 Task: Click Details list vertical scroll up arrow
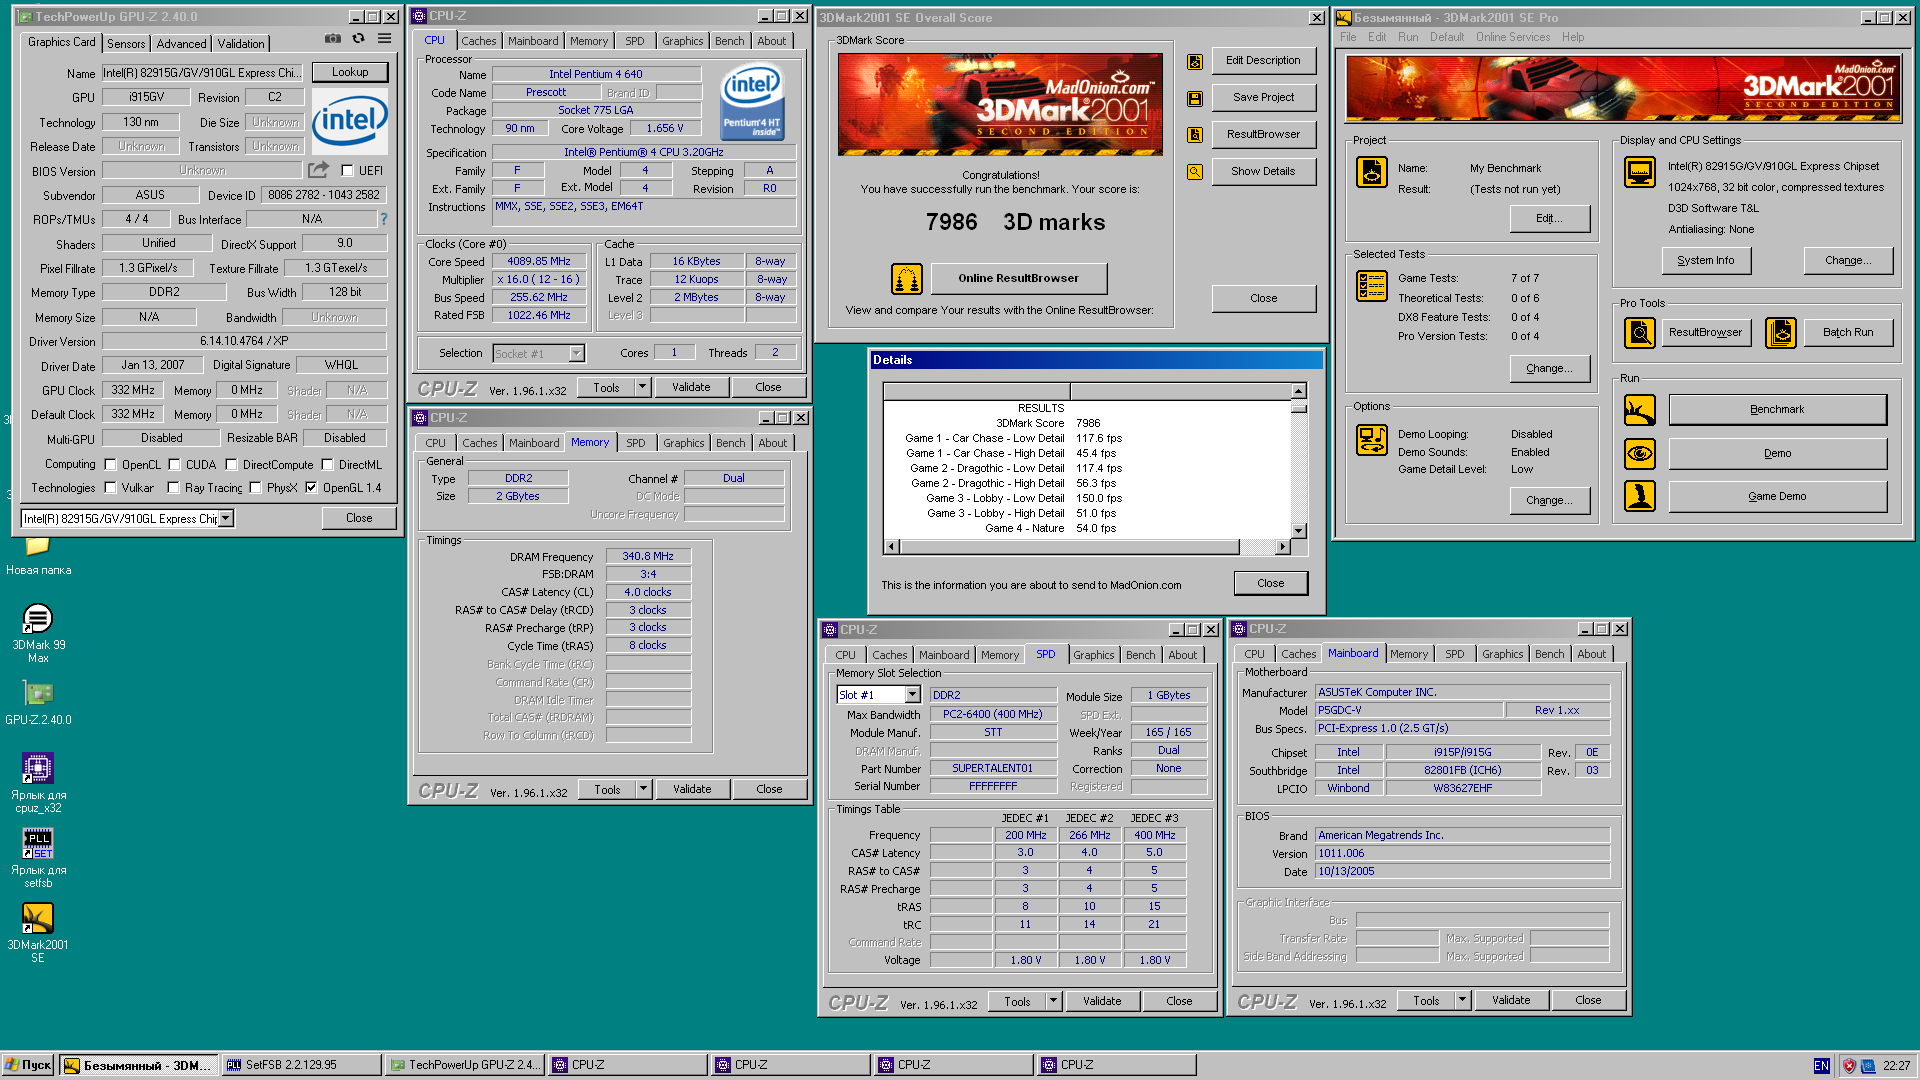coord(1298,391)
